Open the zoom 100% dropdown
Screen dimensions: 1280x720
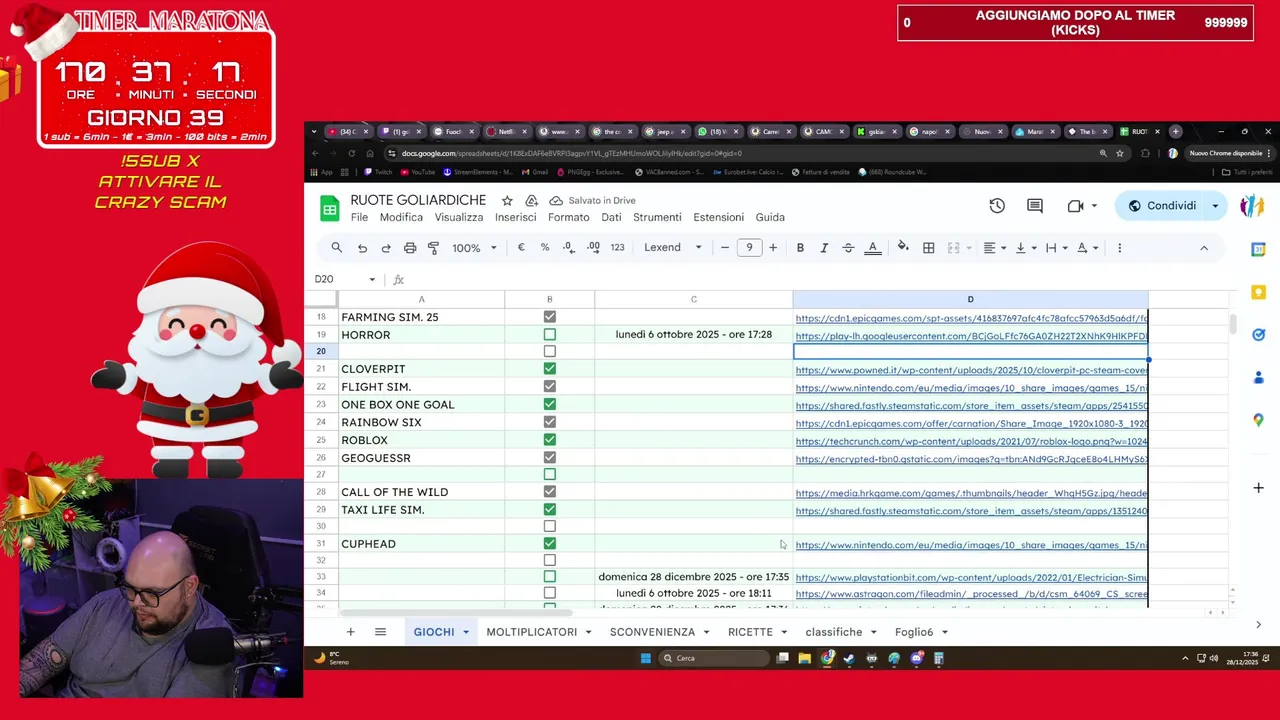pos(474,248)
